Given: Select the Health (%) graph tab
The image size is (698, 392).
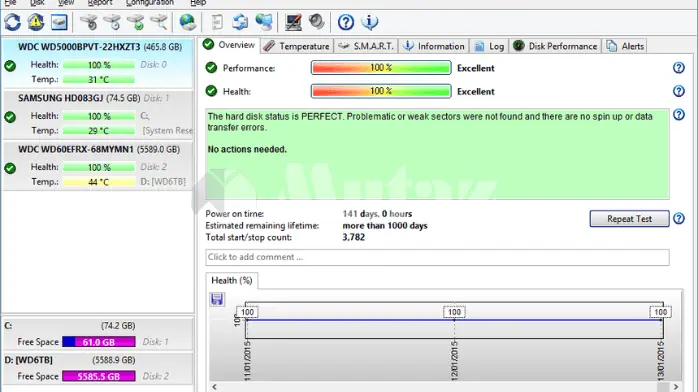Looking at the screenshot, I should [x=231, y=280].
